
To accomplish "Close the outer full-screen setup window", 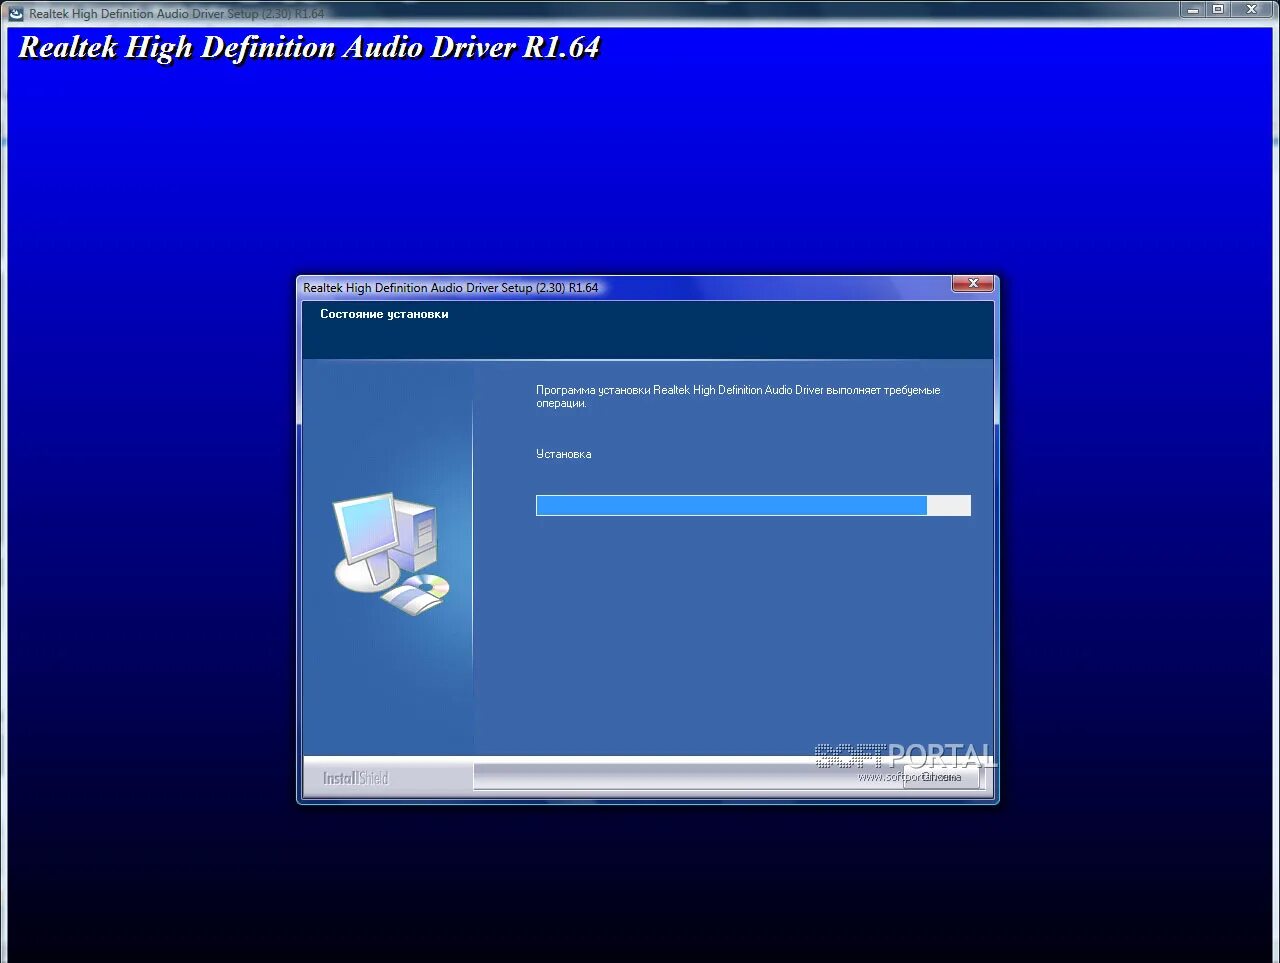I will coord(1251,9).
